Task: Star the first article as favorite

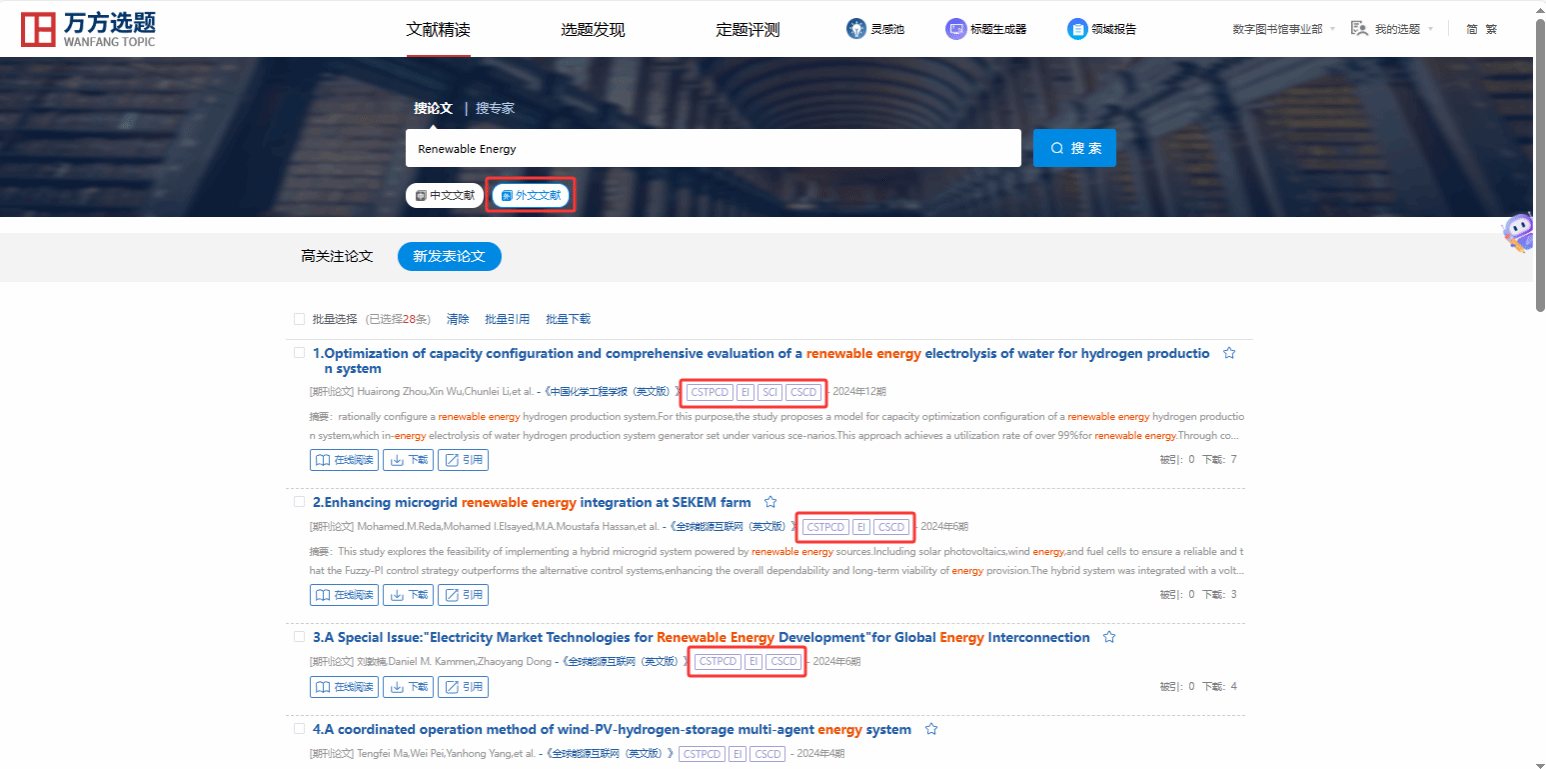Action: 1229,353
